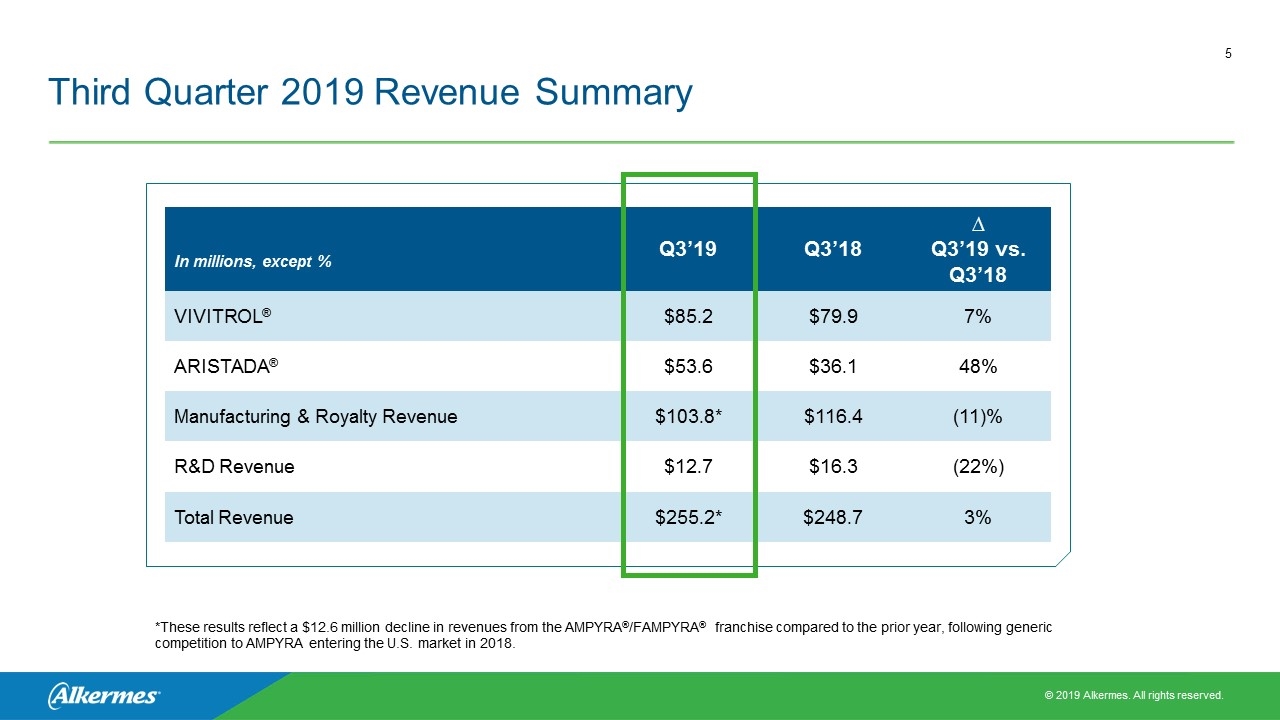Image resolution: width=1280 pixels, height=720 pixels.
Task: Click the Q3'18 column header
Action: click(x=833, y=250)
